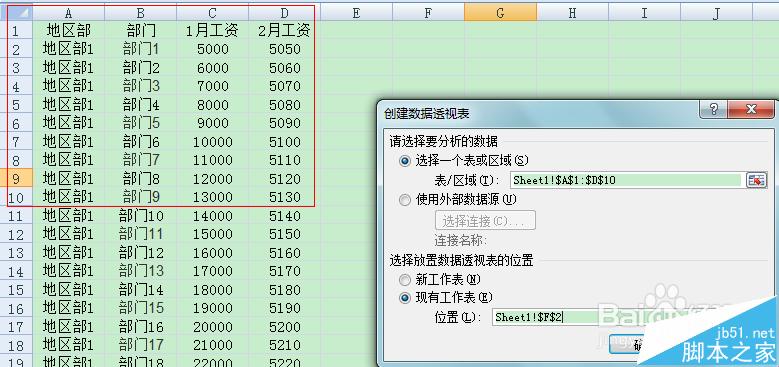Click the 5000 value in 1月工资 column
The height and width of the screenshot is (367, 779).
(x=213, y=49)
